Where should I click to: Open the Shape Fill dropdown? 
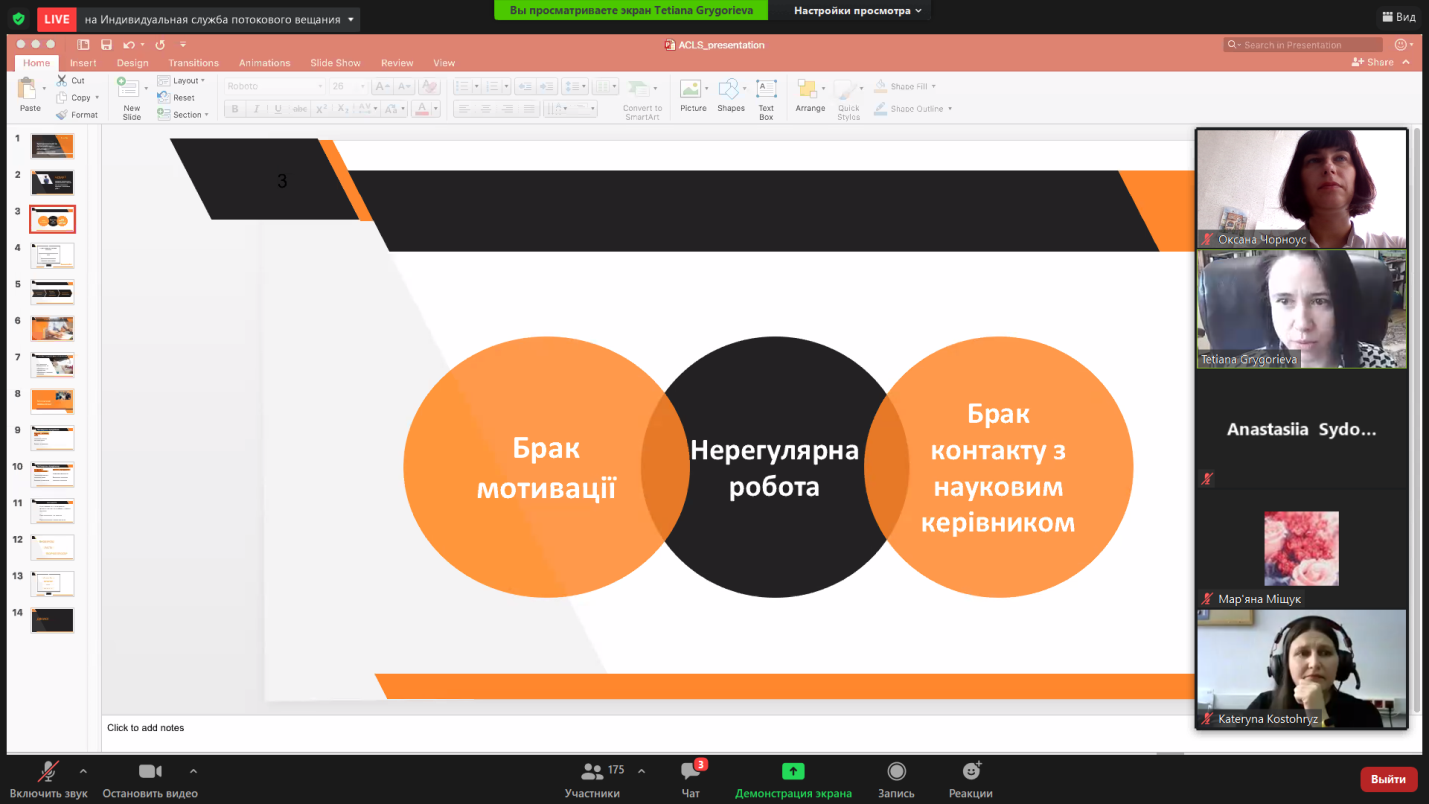905,87
